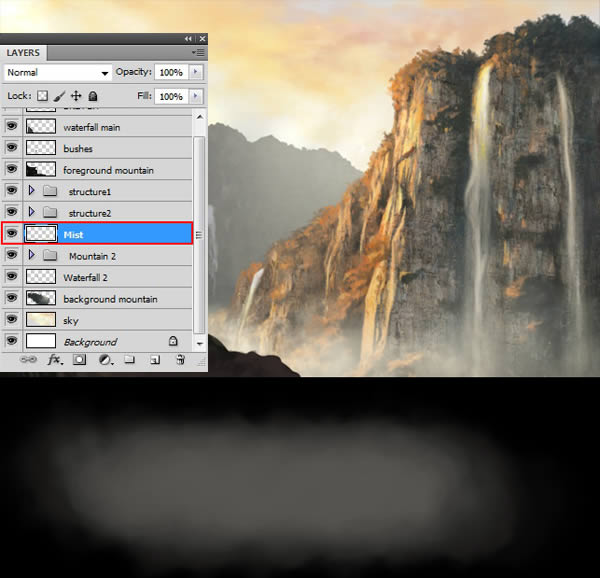The width and height of the screenshot is (600, 578).
Task: Create a new layer
Action: tap(155, 360)
